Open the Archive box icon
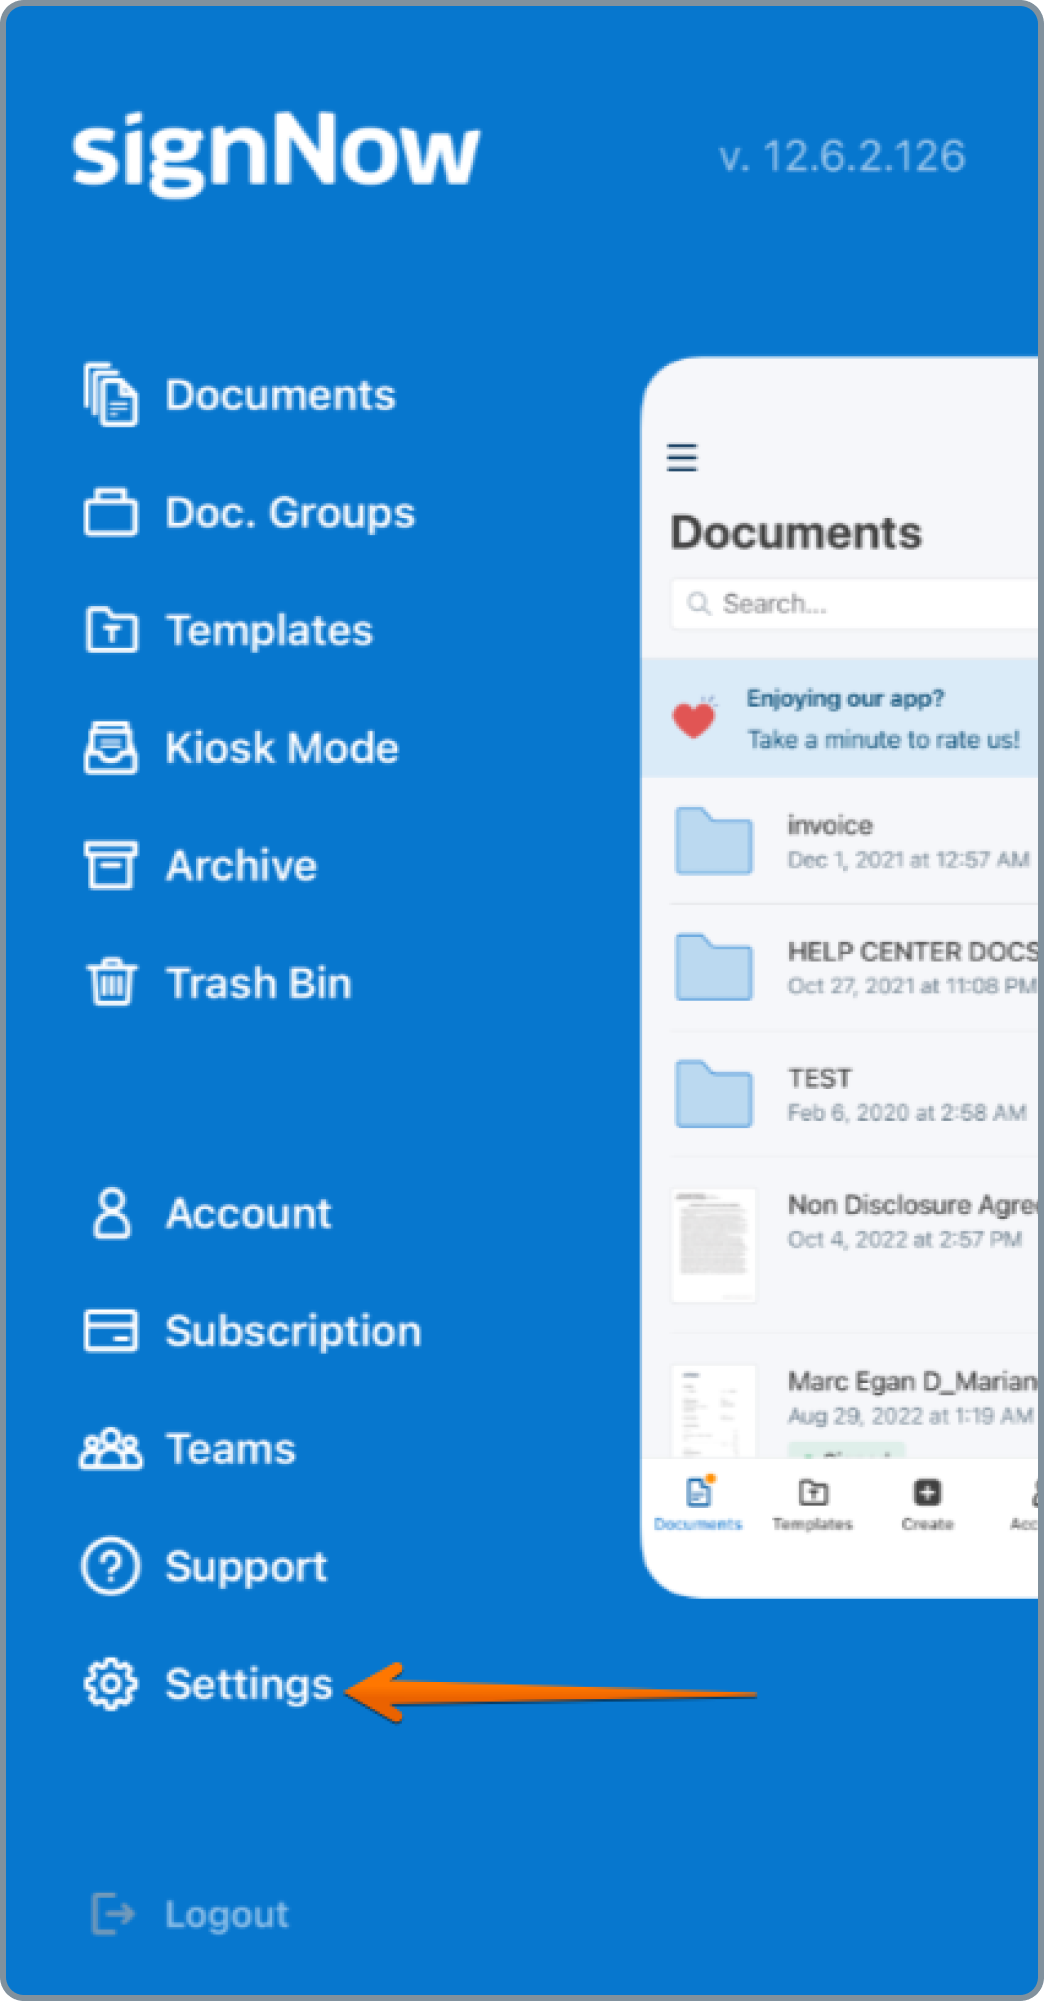This screenshot has width=1044, height=2001. (110, 865)
